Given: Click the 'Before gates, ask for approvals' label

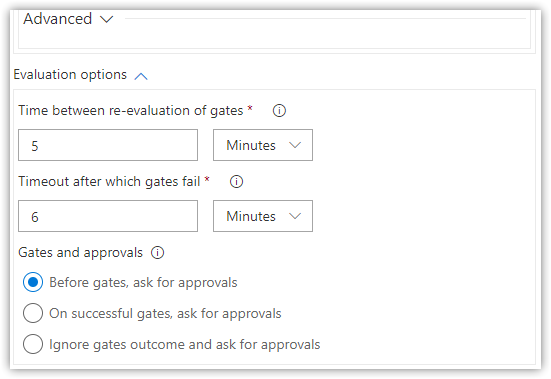Looking at the screenshot, I should click(x=143, y=282).
